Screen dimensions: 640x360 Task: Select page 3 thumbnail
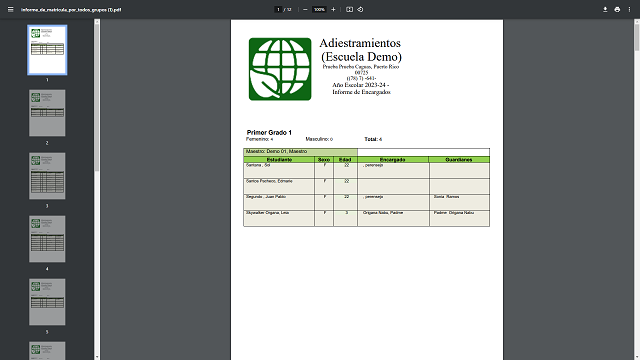(x=47, y=176)
